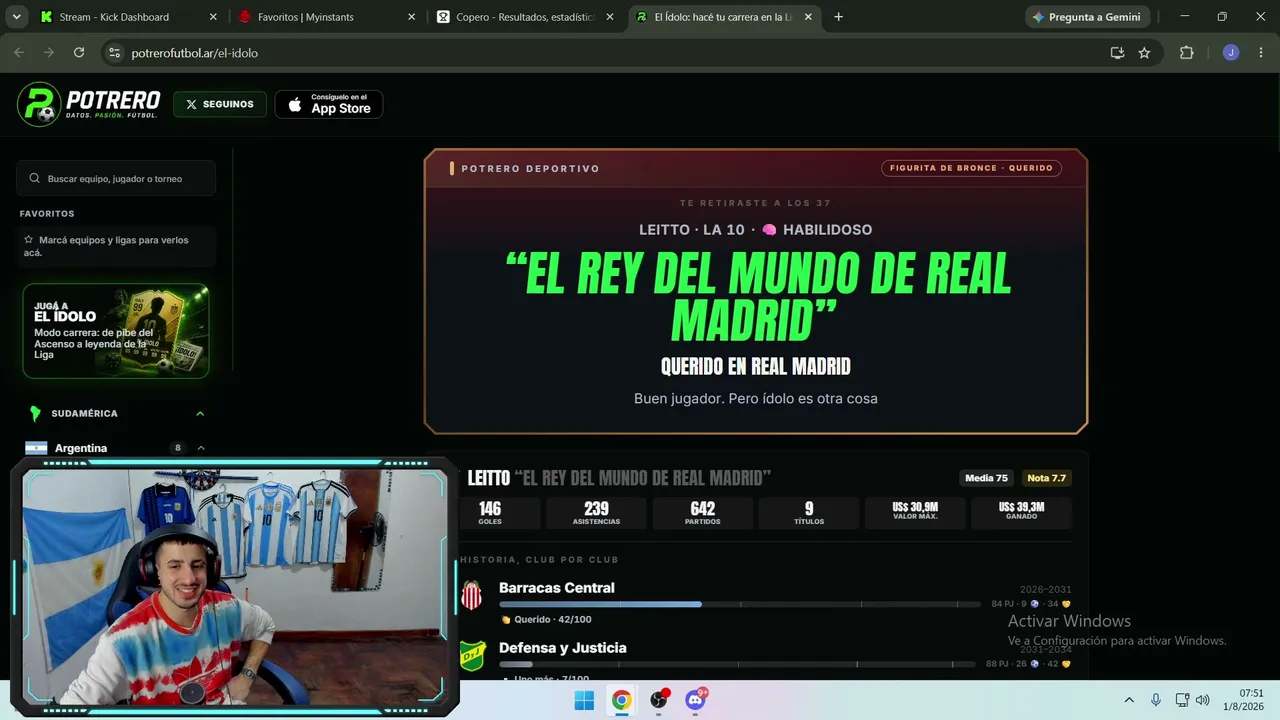Click the X Seguinos button

click(220, 104)
